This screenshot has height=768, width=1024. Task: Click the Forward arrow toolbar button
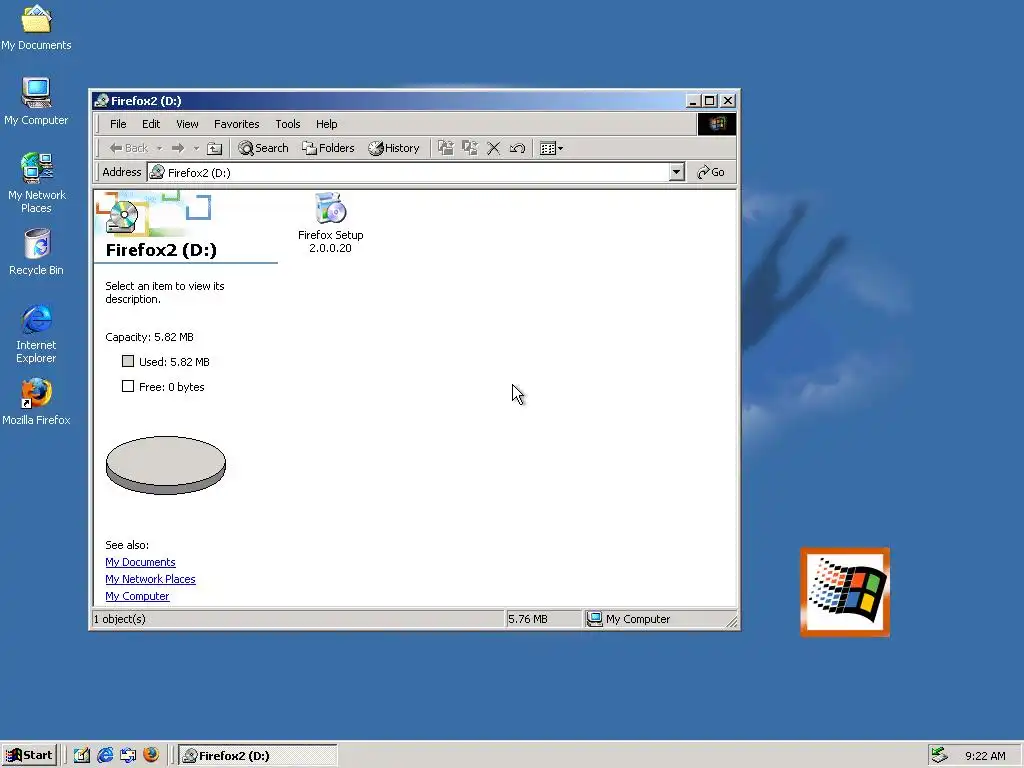178,148
